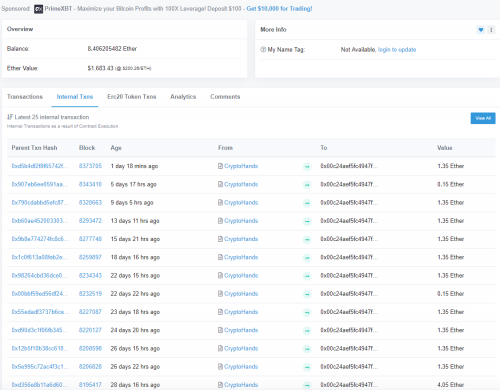Open CryptoHands link in block 8277748 row
This screenshot has height=390, width=500.
(241, 239)
